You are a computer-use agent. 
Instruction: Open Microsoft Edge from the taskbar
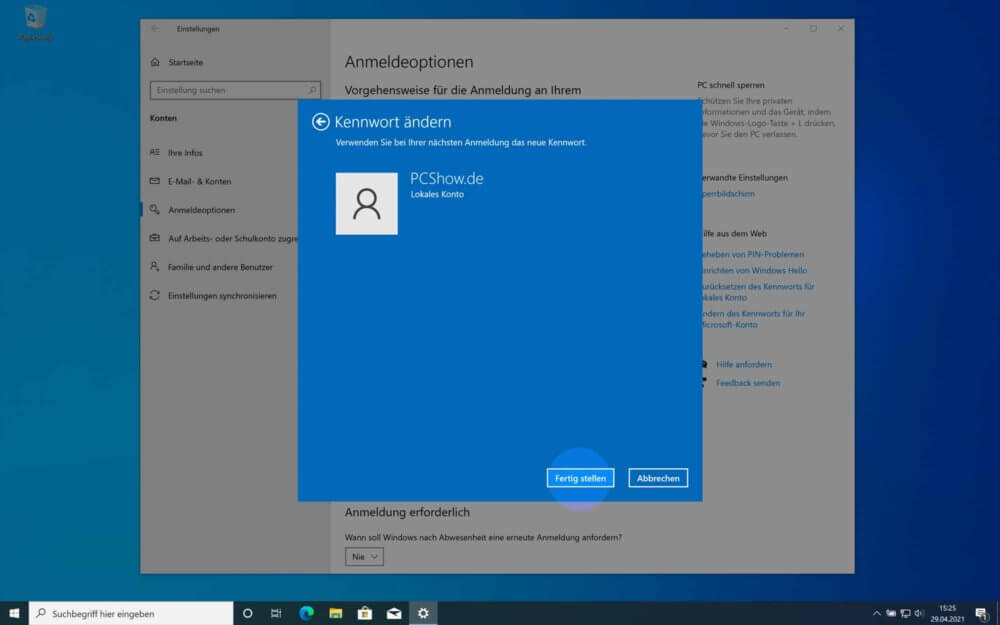[307, 612]
